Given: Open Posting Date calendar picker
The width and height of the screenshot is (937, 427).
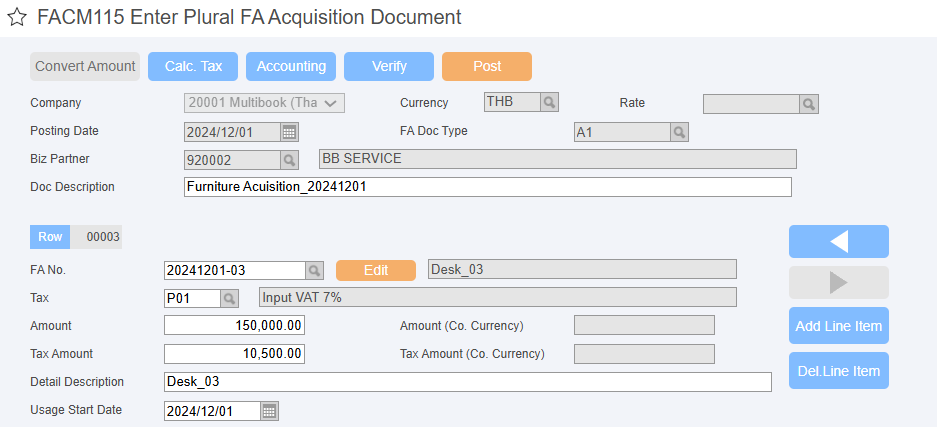Looking at the screenshot, I should pos(289,132).
